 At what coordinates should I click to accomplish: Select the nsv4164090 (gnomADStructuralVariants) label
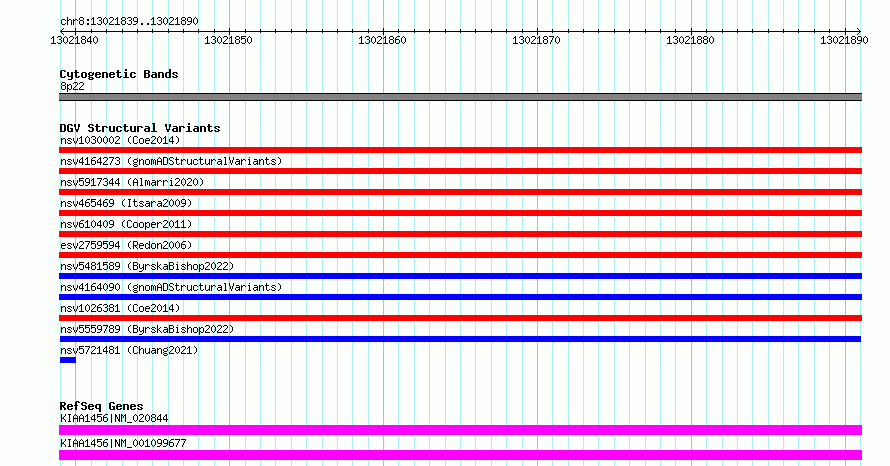[x=171, y=287]
